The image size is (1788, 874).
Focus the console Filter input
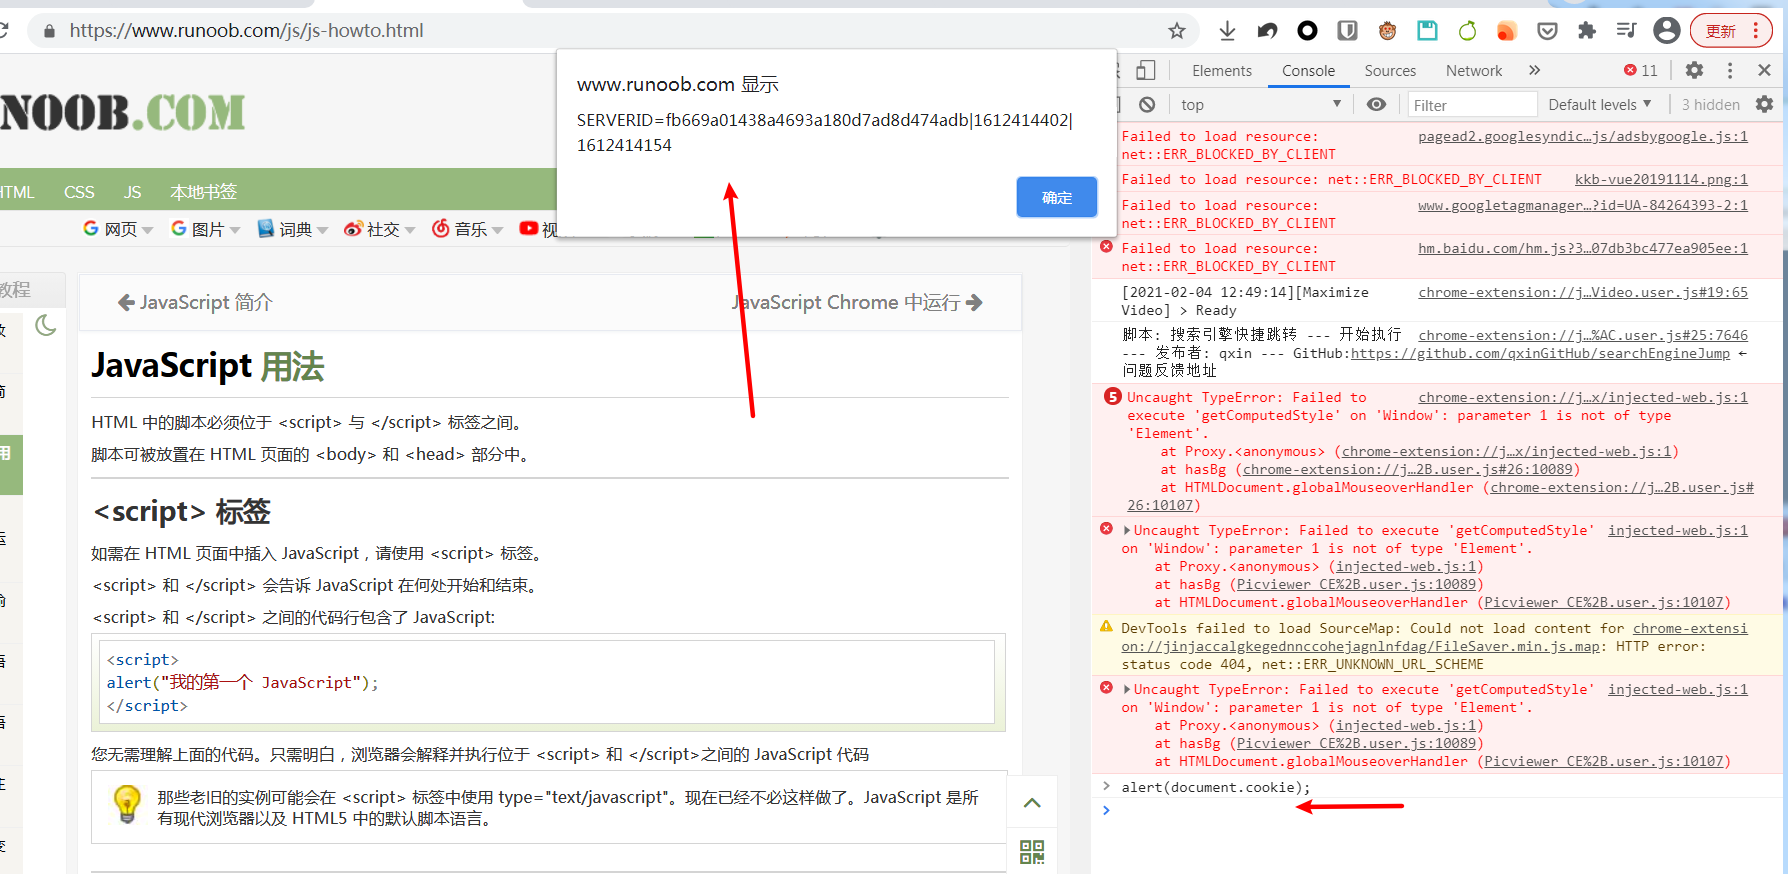tap(1472, 105)
